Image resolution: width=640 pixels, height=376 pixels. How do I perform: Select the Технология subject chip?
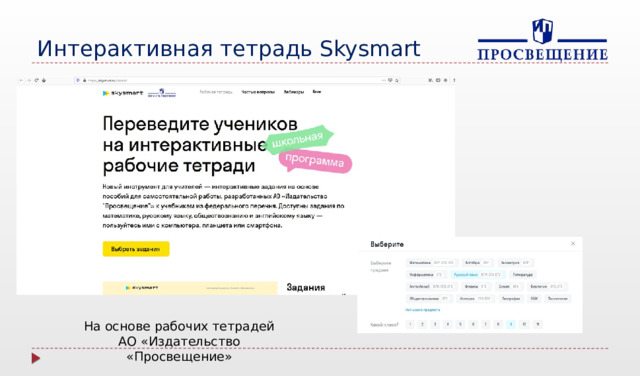[558, 298]
